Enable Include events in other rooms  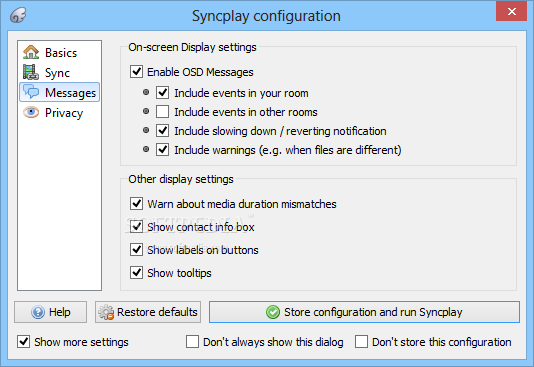click(162, 112)
